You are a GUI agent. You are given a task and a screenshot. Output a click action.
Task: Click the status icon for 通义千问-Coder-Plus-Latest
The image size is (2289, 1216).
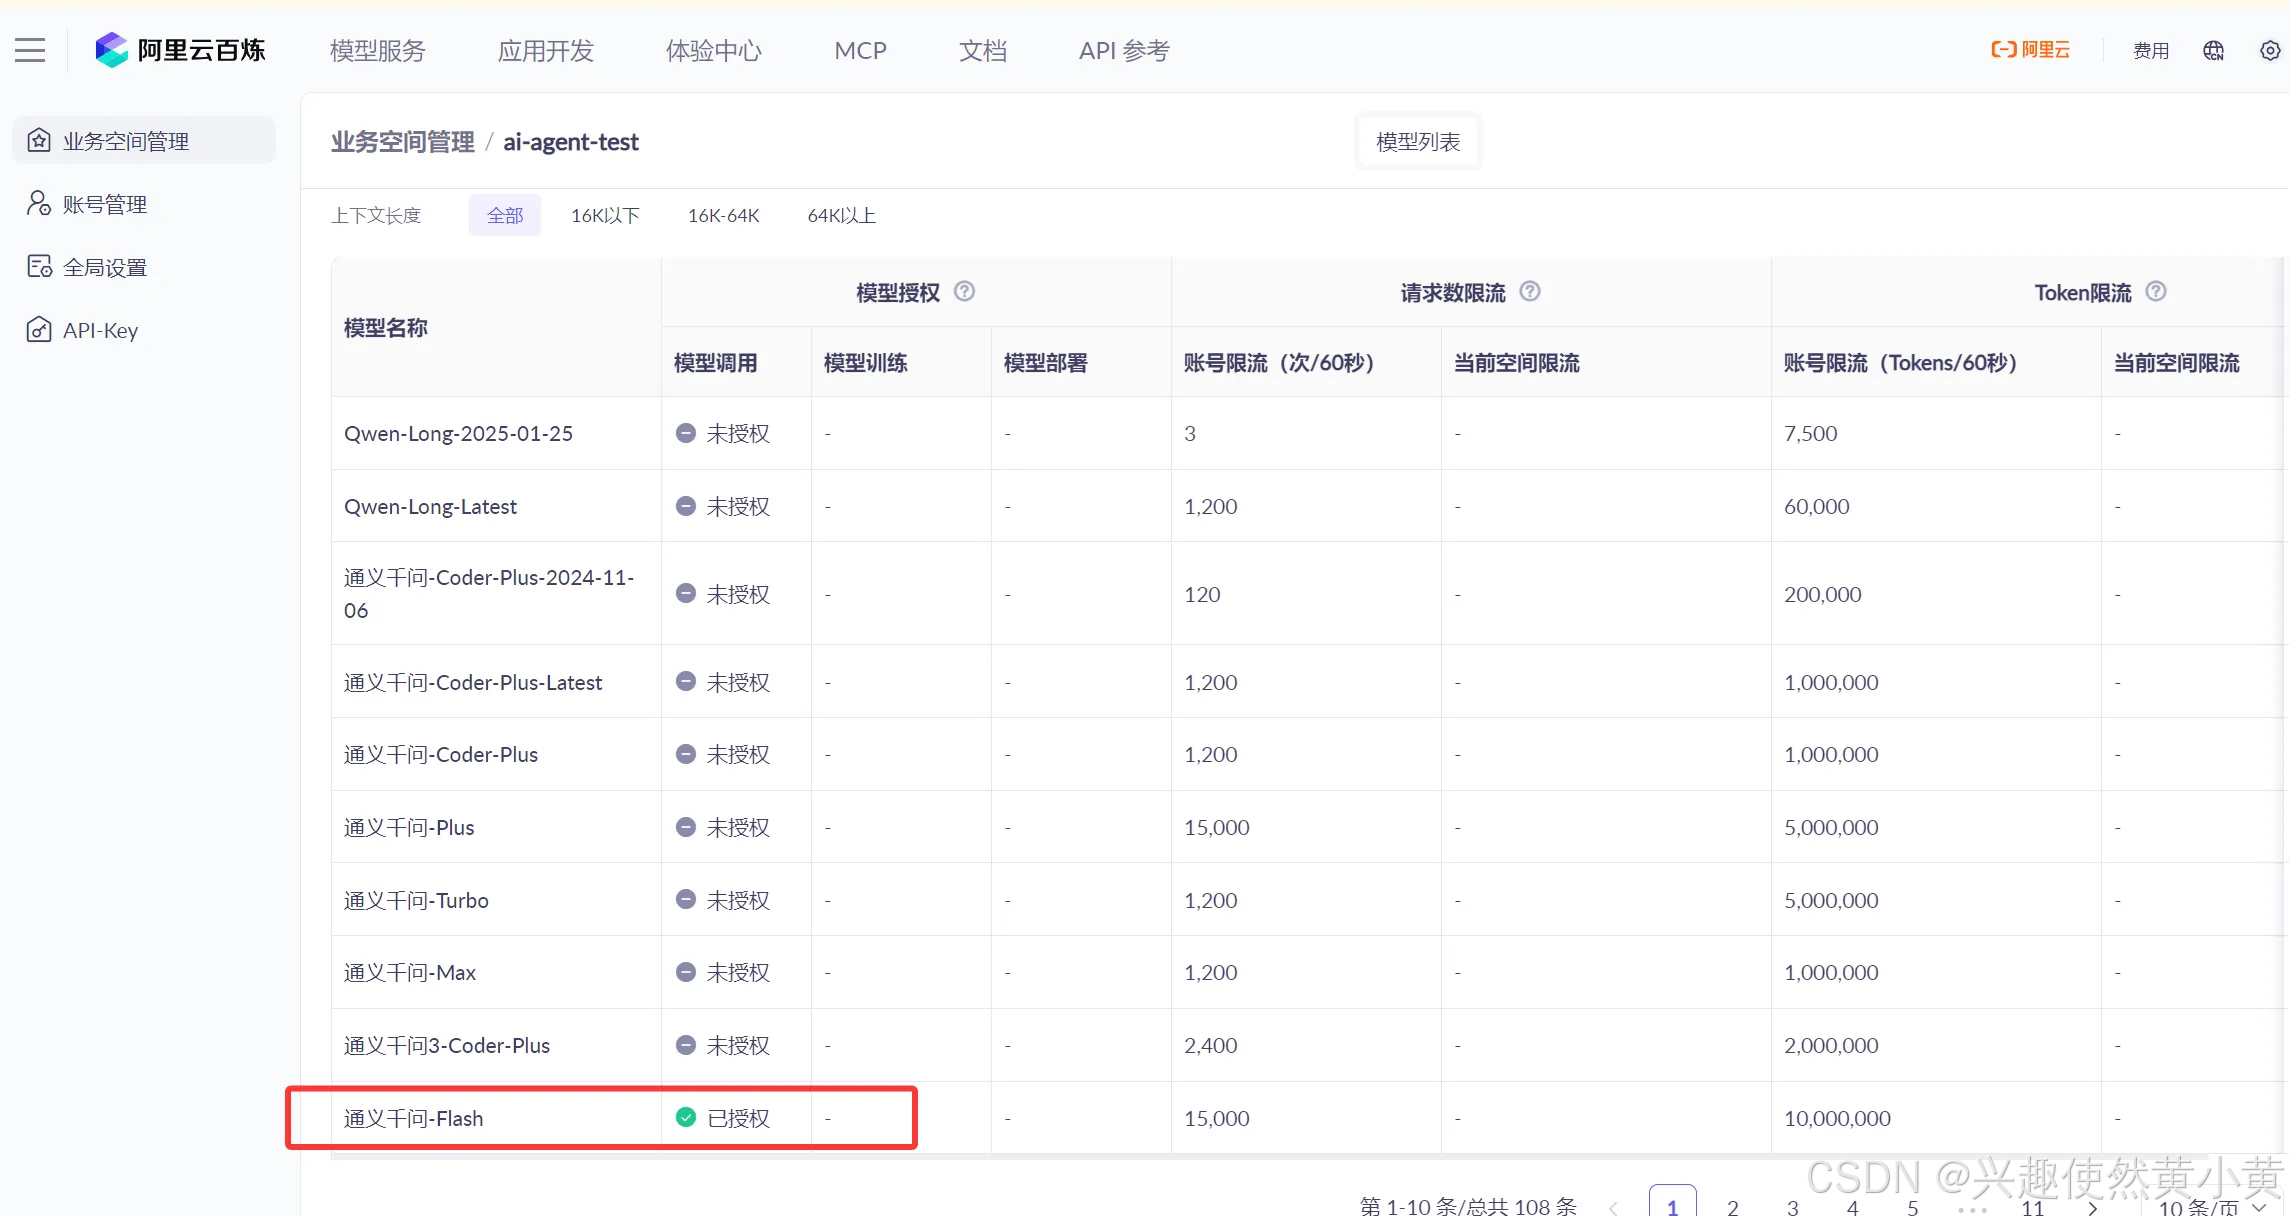[686, 681]
